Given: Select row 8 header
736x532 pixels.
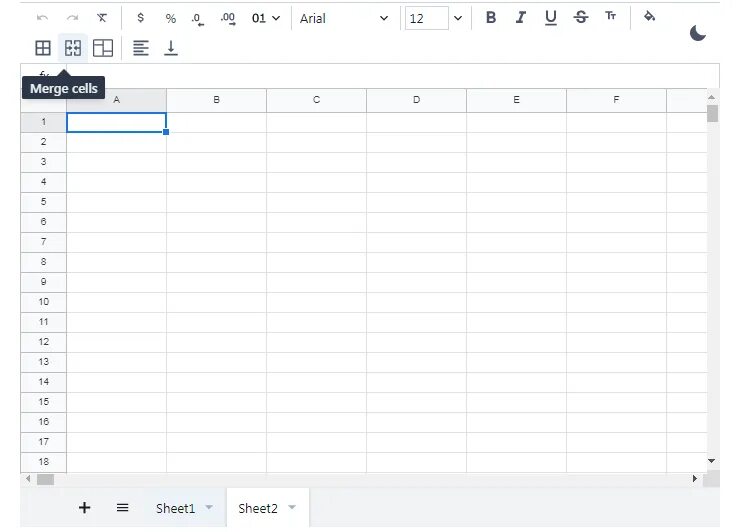Looking at the screenshot, I should click(44, 262).
